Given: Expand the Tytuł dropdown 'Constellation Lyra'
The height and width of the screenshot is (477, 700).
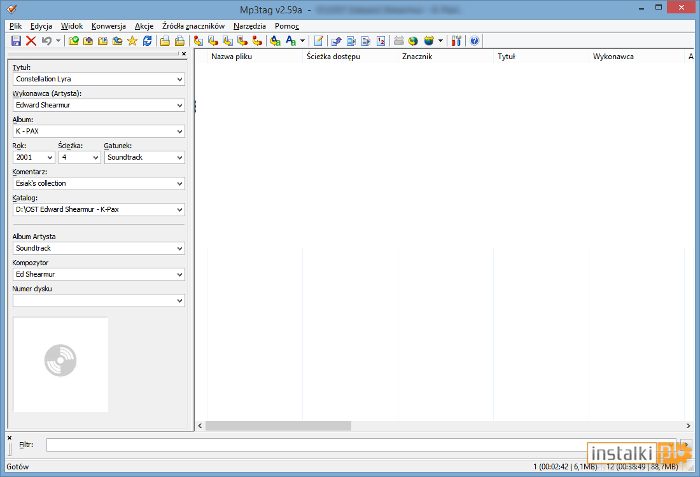Looking at the screenshot, I should point(179,80).
